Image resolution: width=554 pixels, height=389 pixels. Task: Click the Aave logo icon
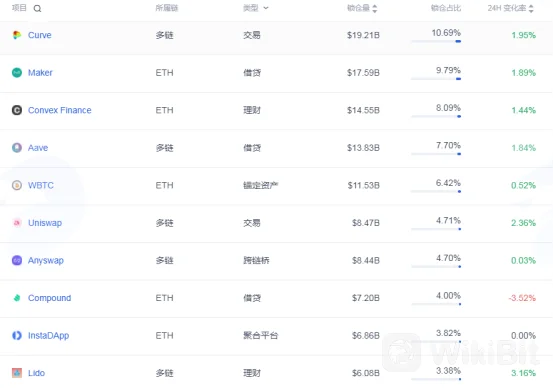point(17,148)
